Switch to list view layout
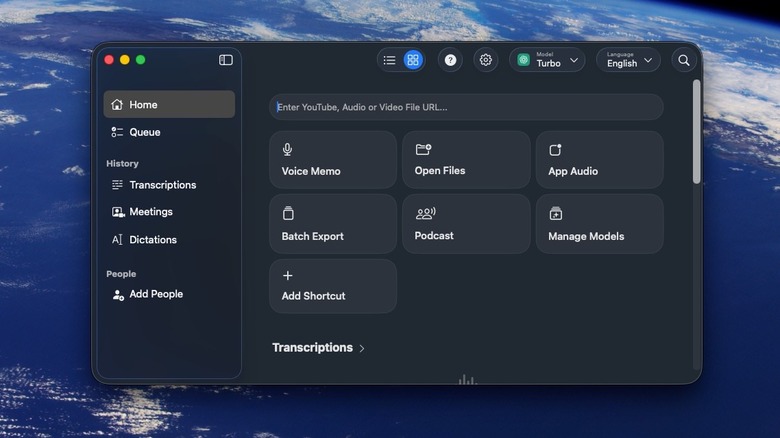 coord(390,60)
